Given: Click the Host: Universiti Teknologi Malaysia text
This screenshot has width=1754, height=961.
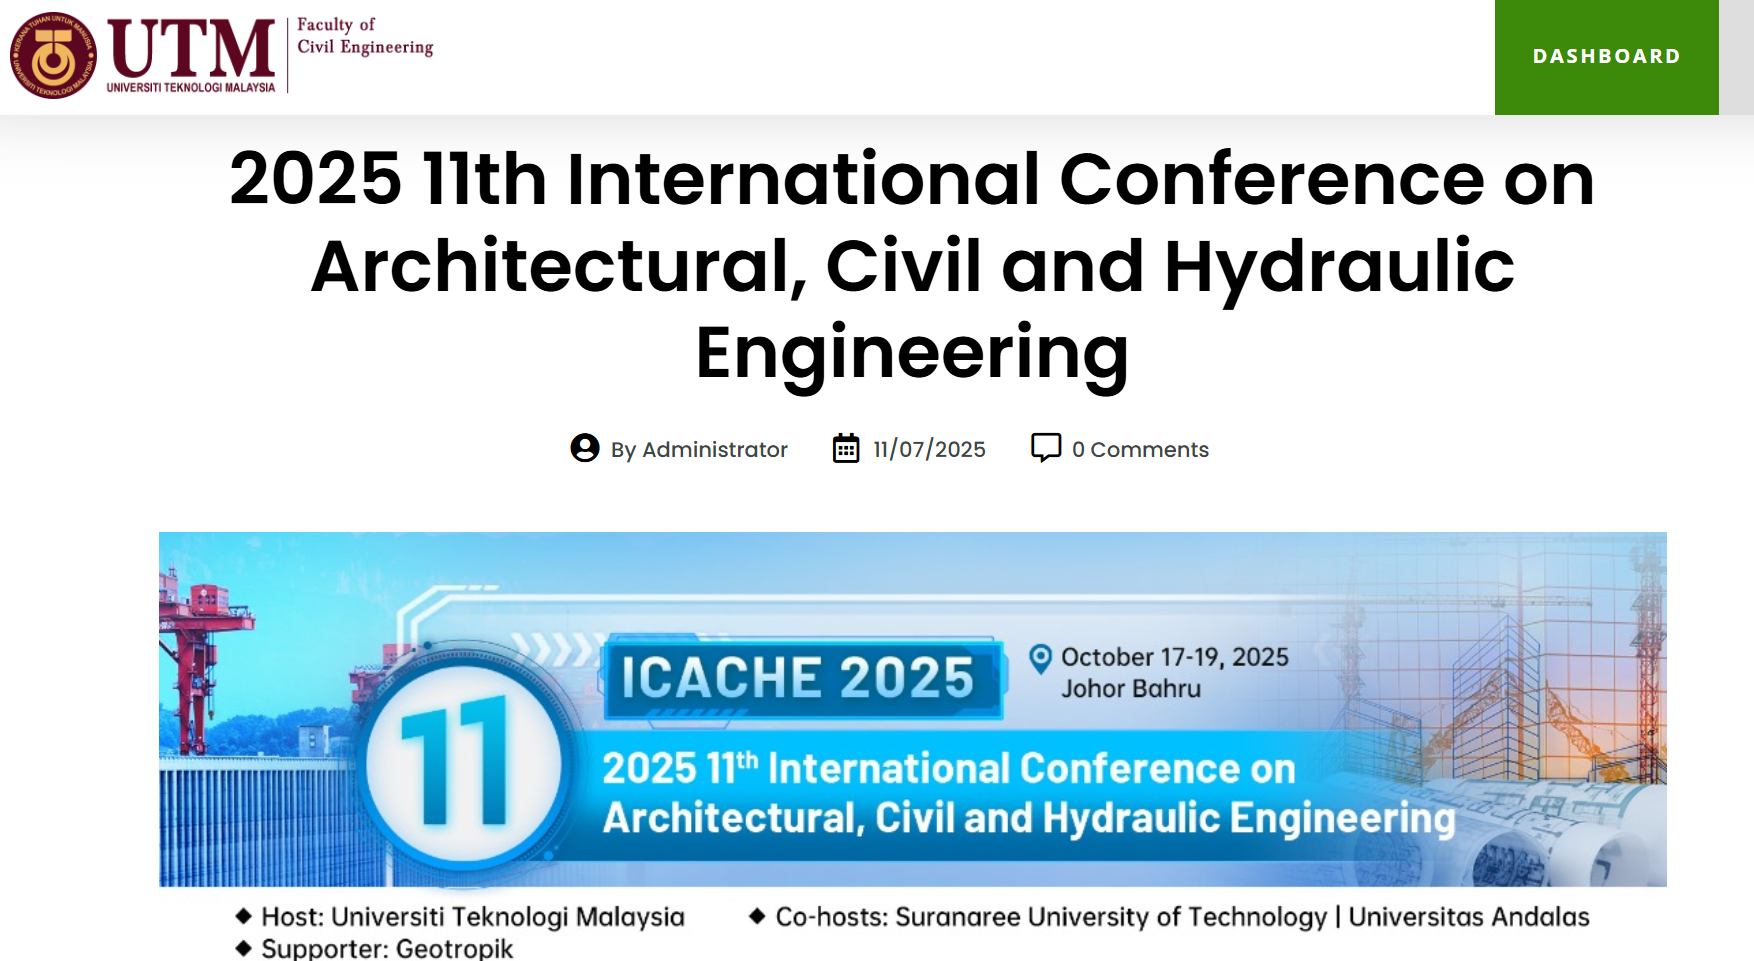Looking at the screenshot, I should point(473,917).
